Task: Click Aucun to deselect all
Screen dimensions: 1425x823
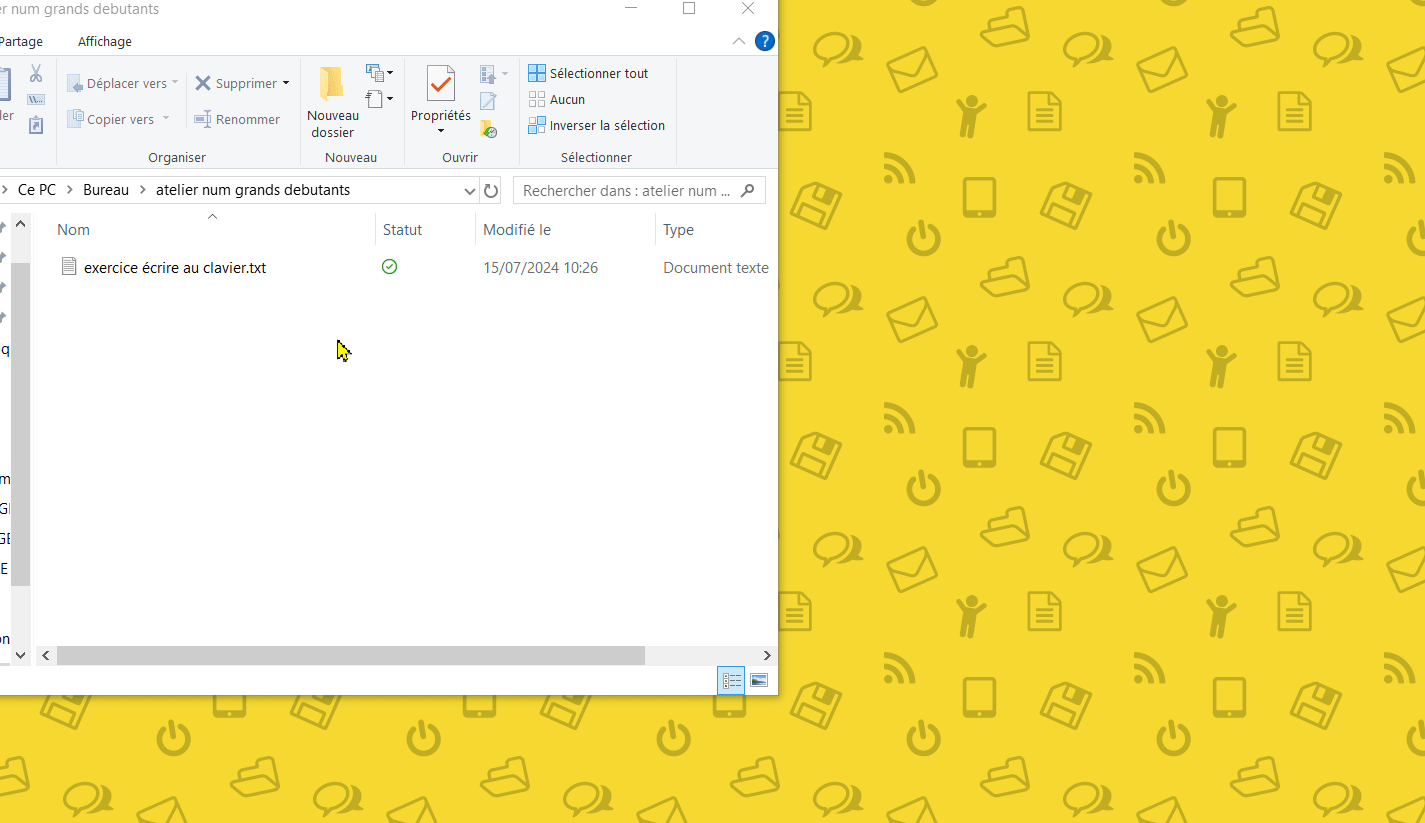Action: 557,99
